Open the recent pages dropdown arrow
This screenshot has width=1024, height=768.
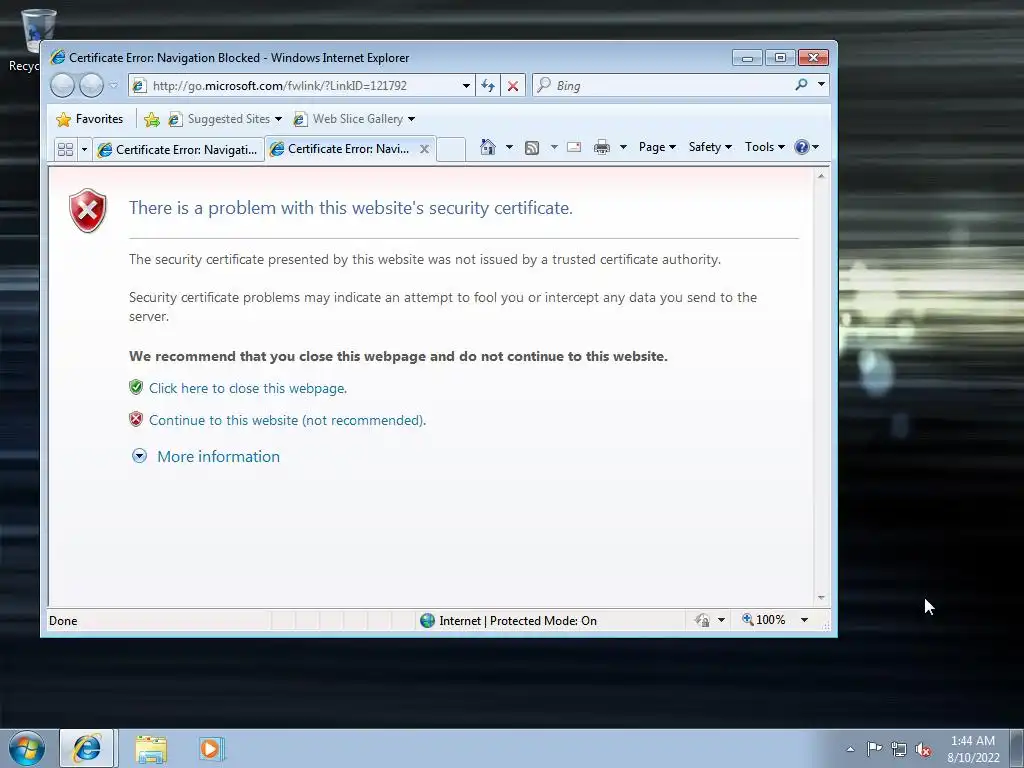point(114,86)
